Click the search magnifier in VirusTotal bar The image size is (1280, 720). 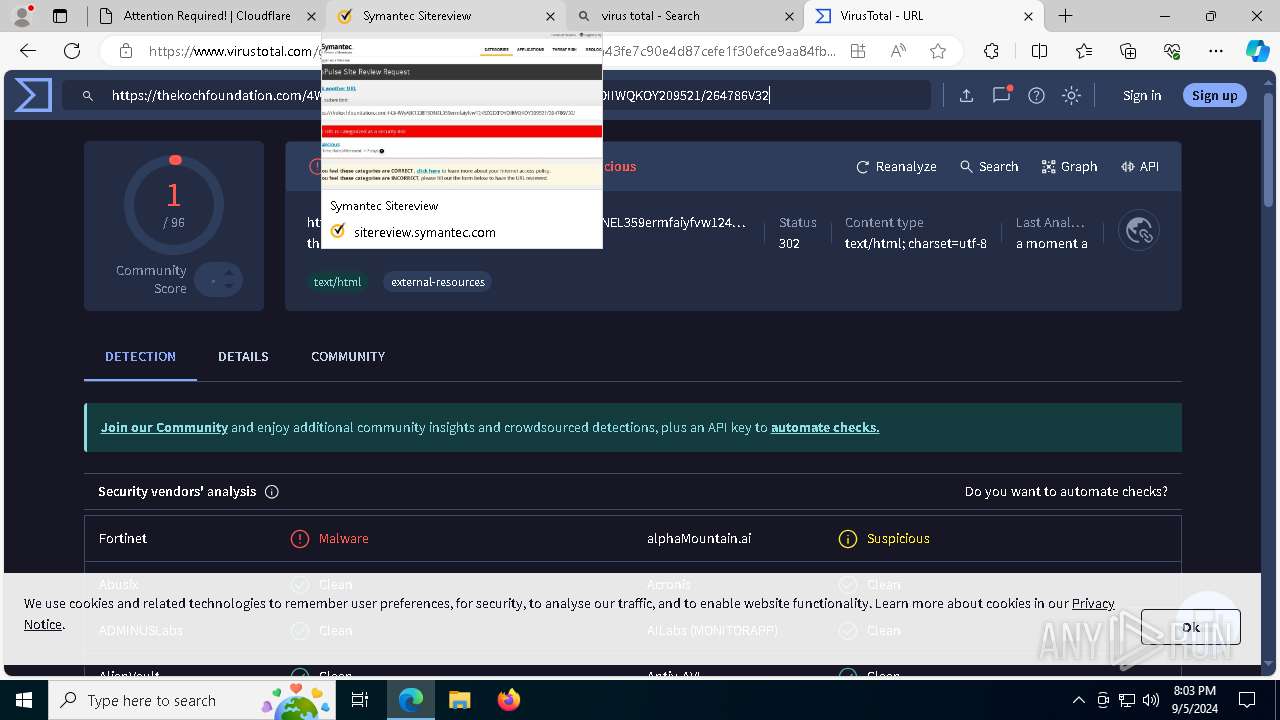pos(88,96)
